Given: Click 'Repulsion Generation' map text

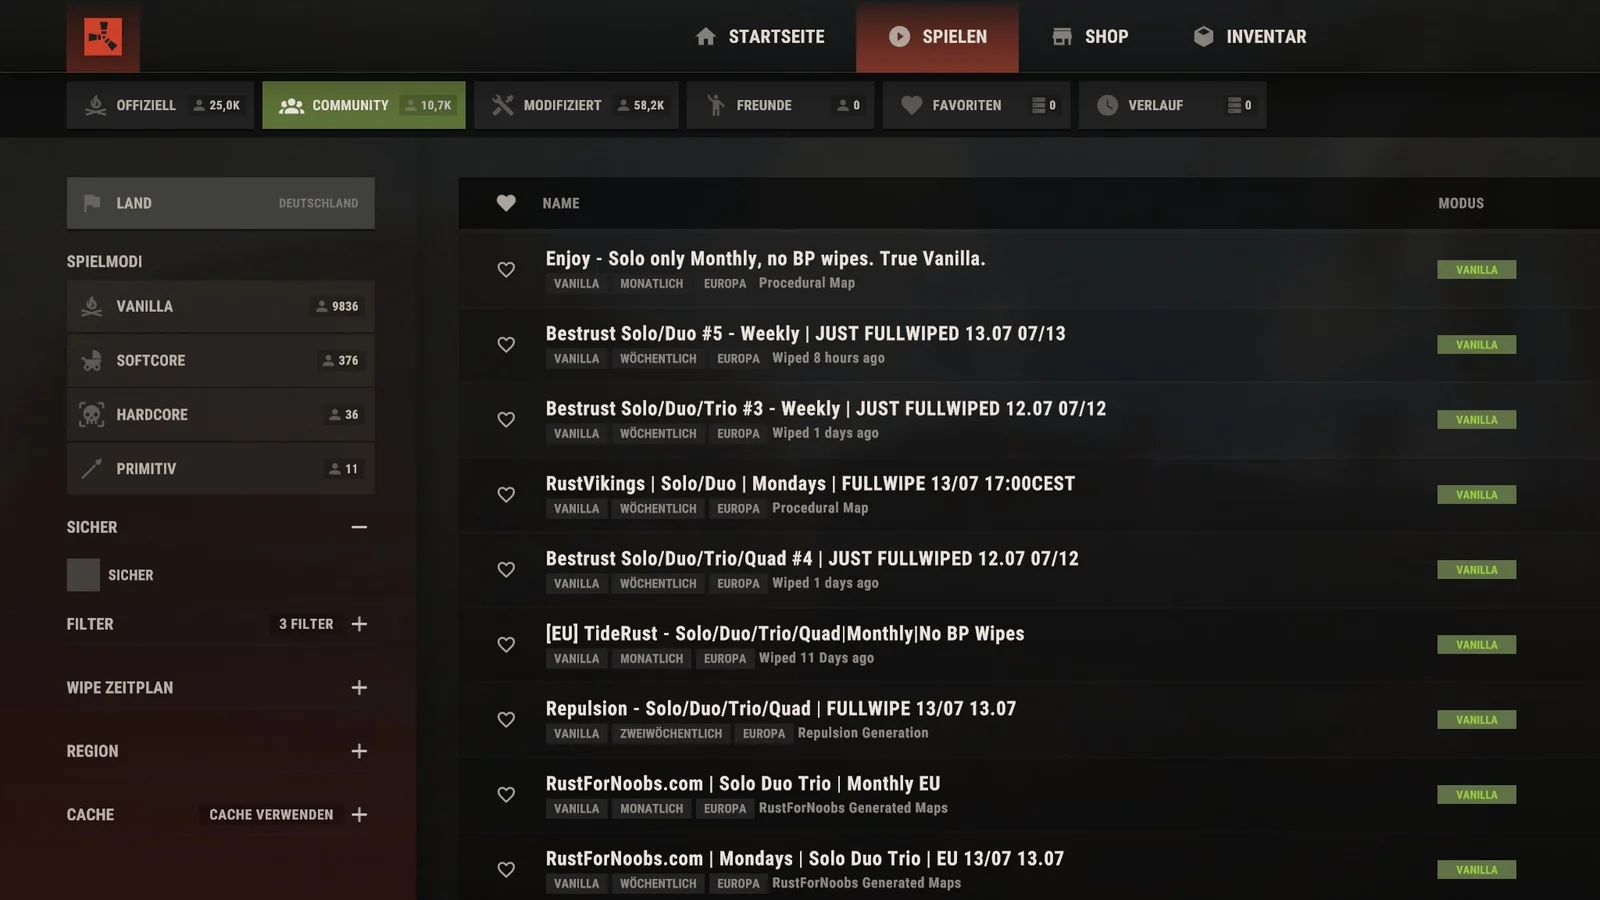Looking at the screenshot, I should tap(863, 733).
